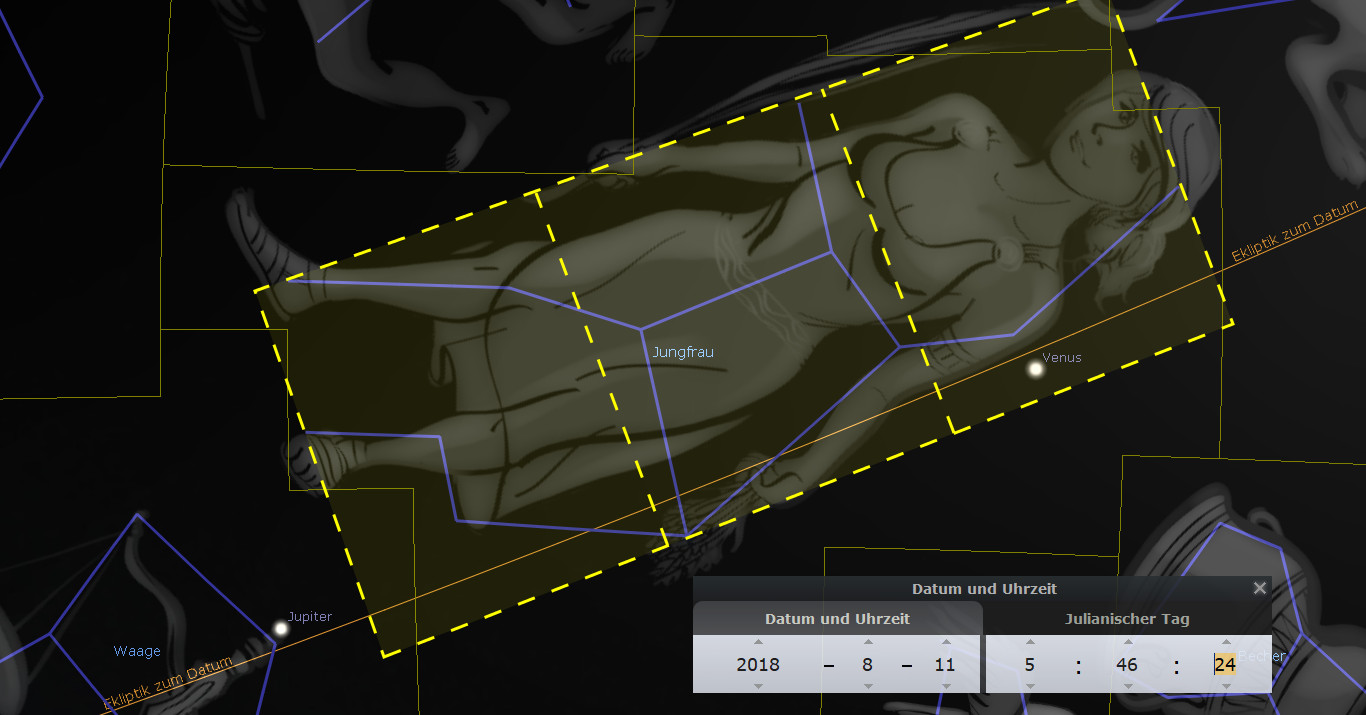Click the month field showing 8
The image size is (1366, 715).
[868, 664]
